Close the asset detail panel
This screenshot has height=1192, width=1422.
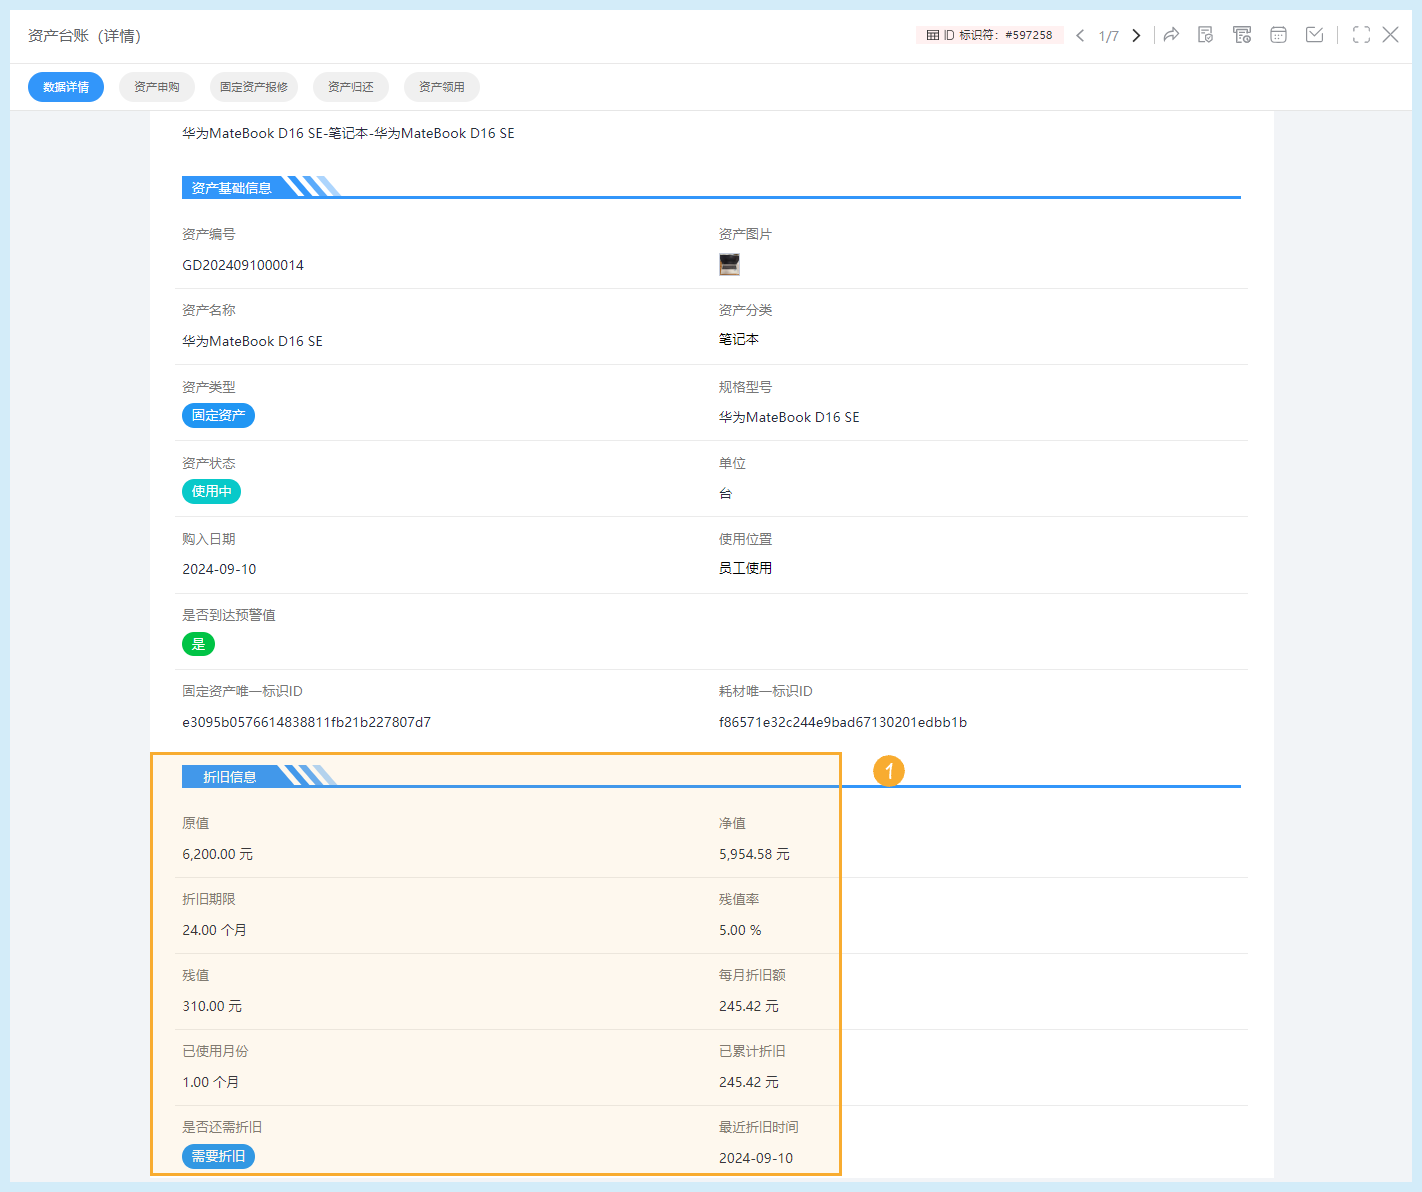point(1390,35)
